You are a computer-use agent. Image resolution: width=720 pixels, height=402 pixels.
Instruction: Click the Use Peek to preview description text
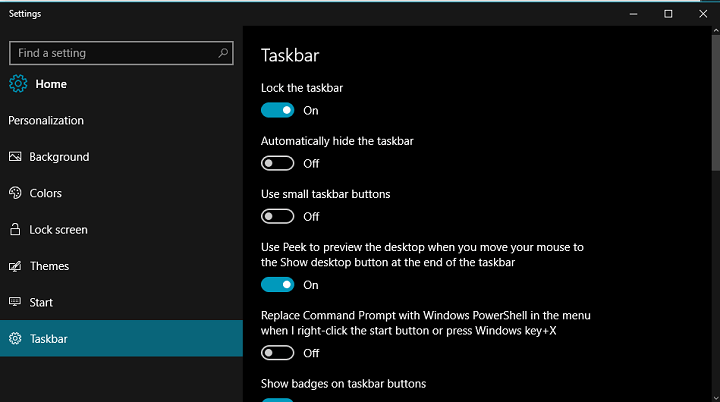(422, 255)
